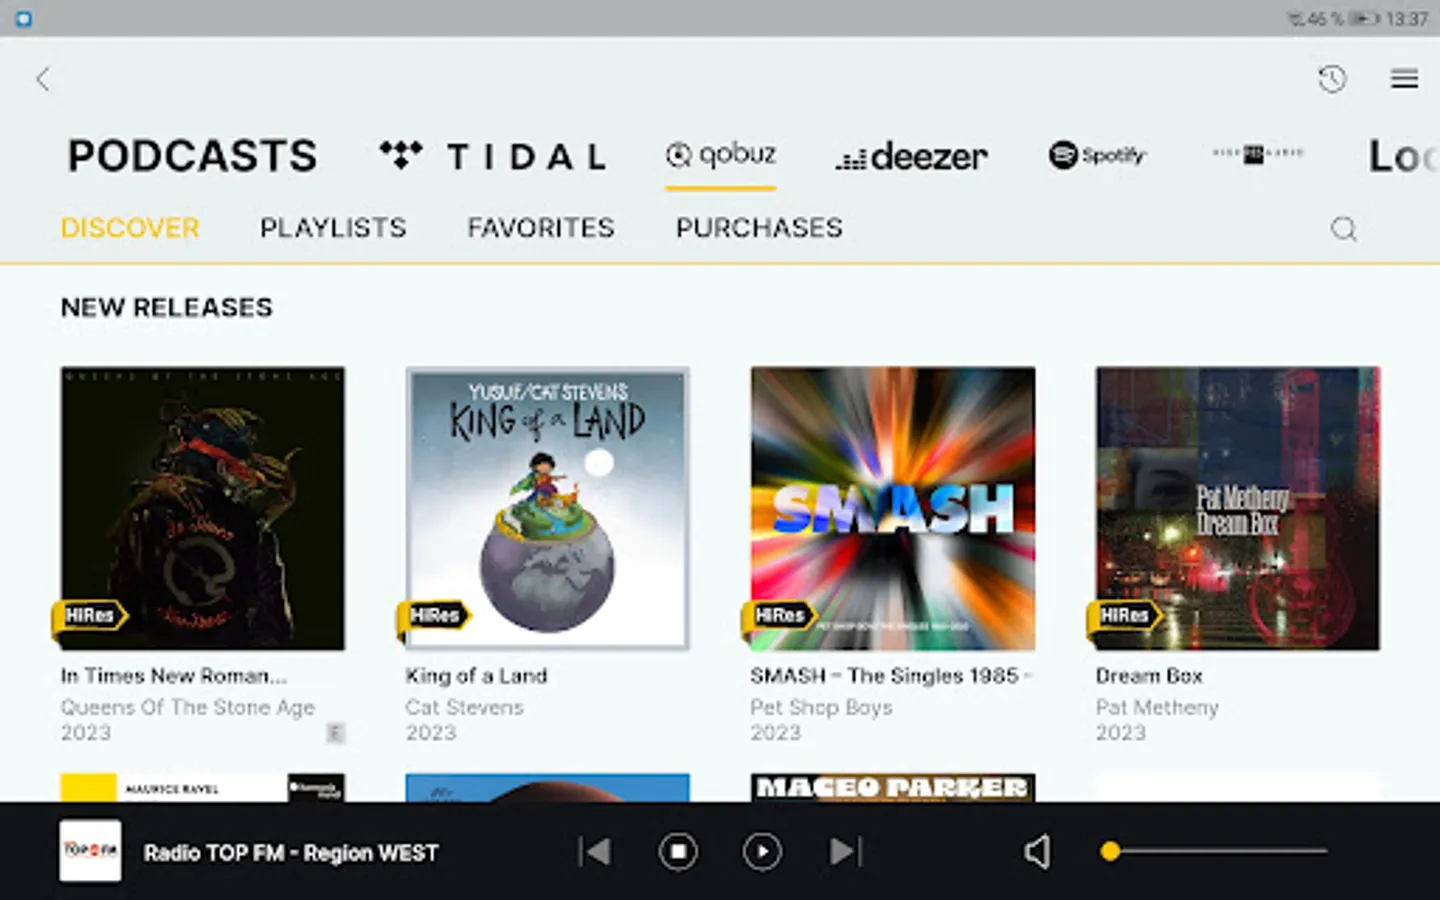
Task: Click the 13:37 clock in status bar
Action: click(1407, 19)
